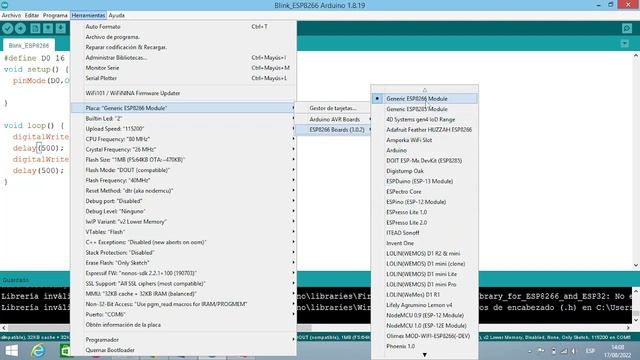Select Auto Formato menu entry
640x360 pixels.
183,27
